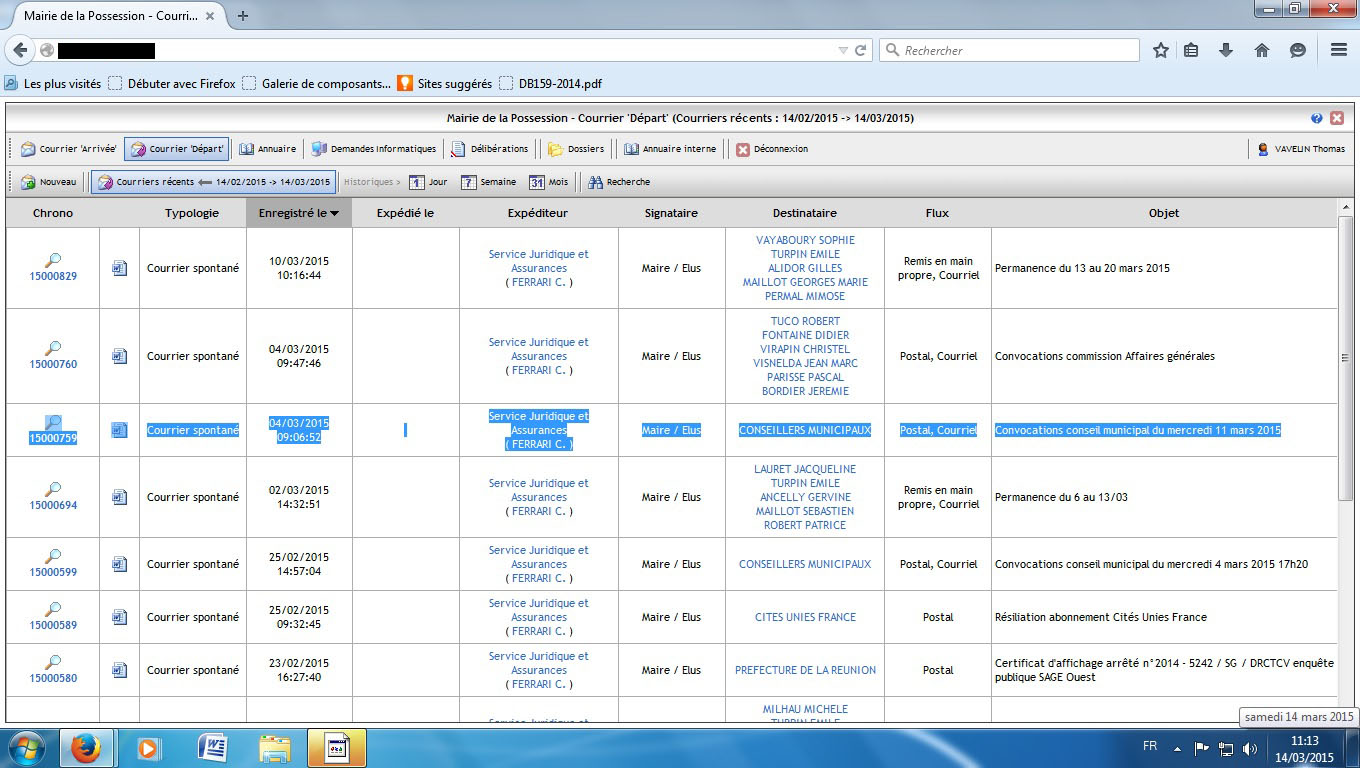The image size is (1360, 768).
Task: Open the Word document icon for 15000589
Action: pyautogui.click(x=119, y=617)
